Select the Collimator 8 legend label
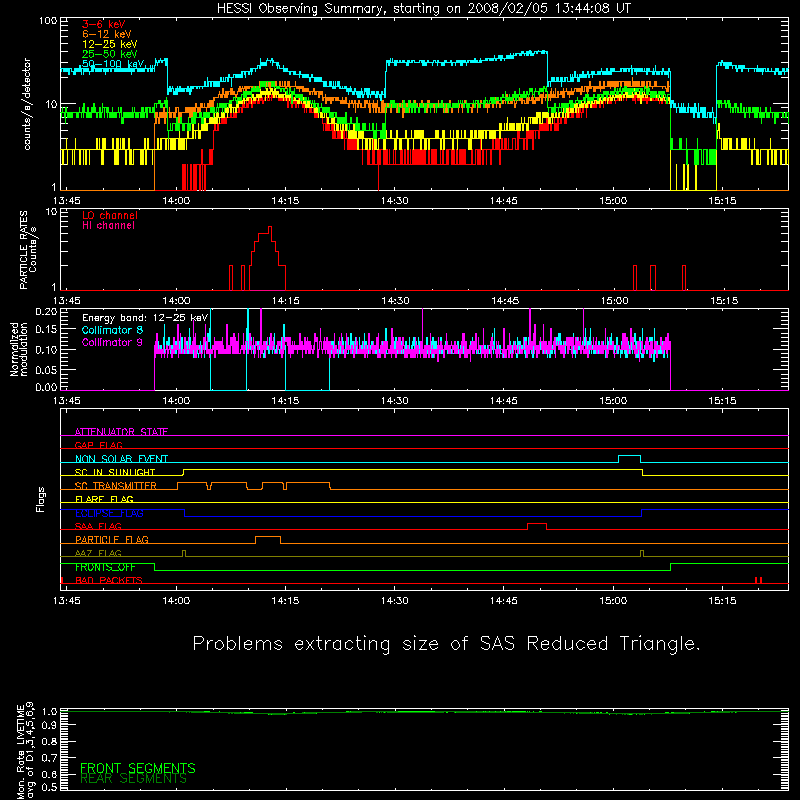 [x=112, y=330]
